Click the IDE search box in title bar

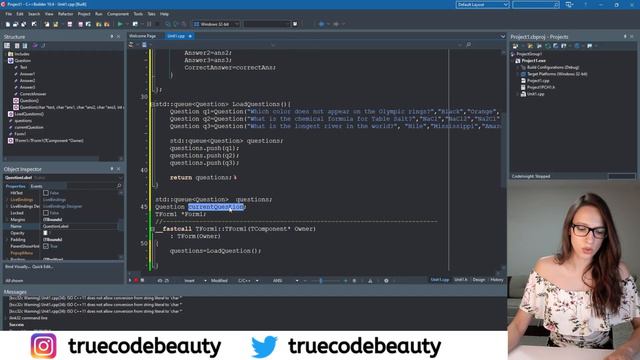click(536, 4)
